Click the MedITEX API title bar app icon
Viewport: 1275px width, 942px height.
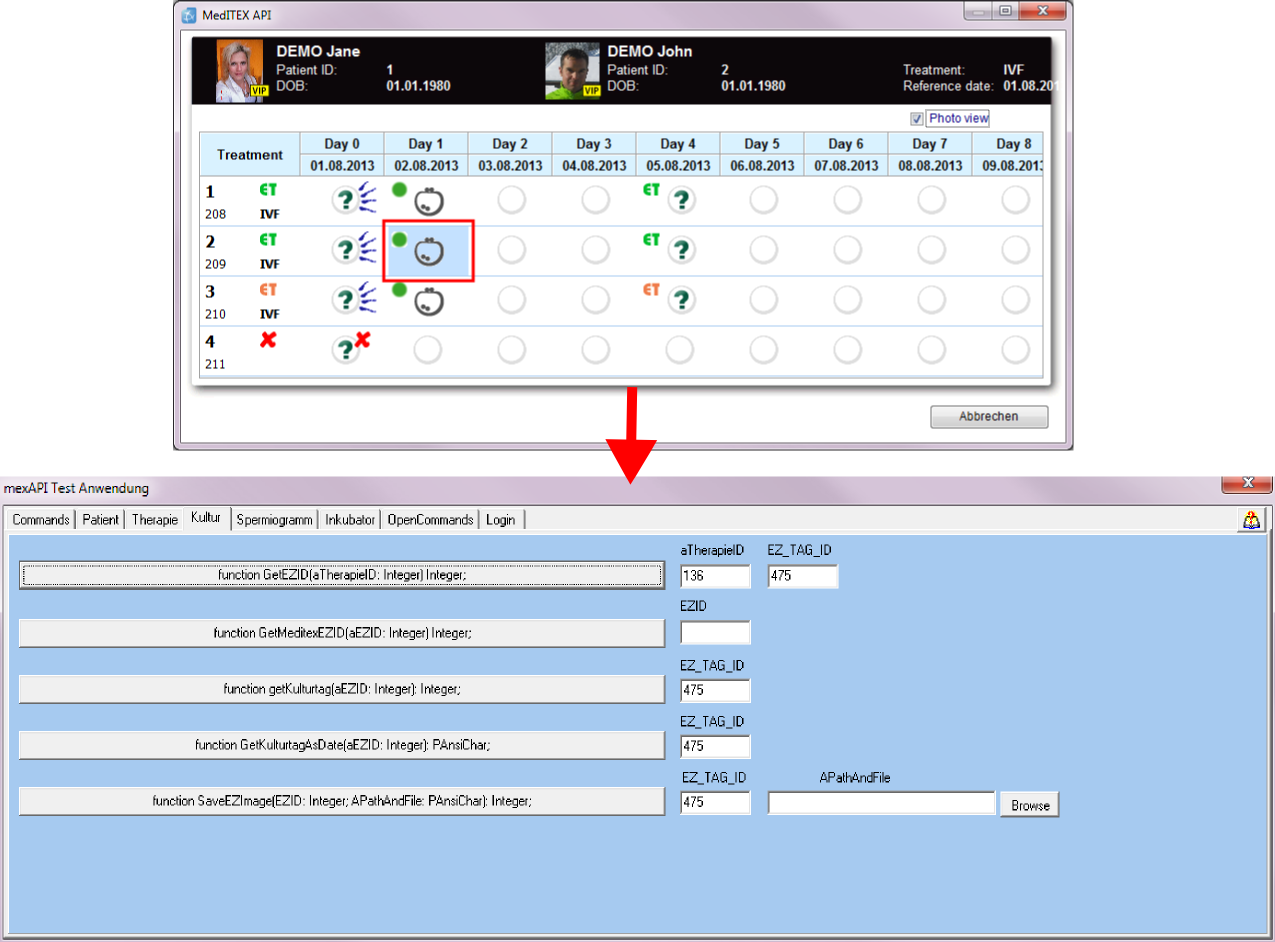coord(190,15)
